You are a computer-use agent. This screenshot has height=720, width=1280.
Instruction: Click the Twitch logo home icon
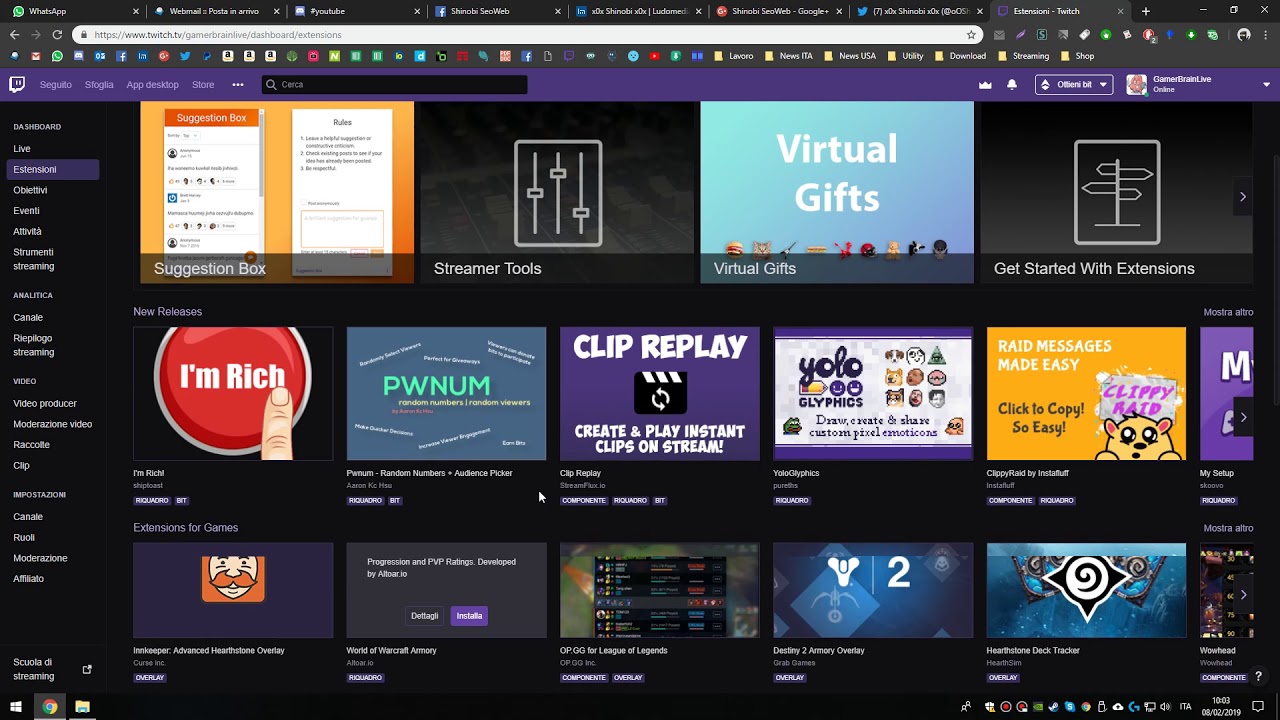pos(17,84)
